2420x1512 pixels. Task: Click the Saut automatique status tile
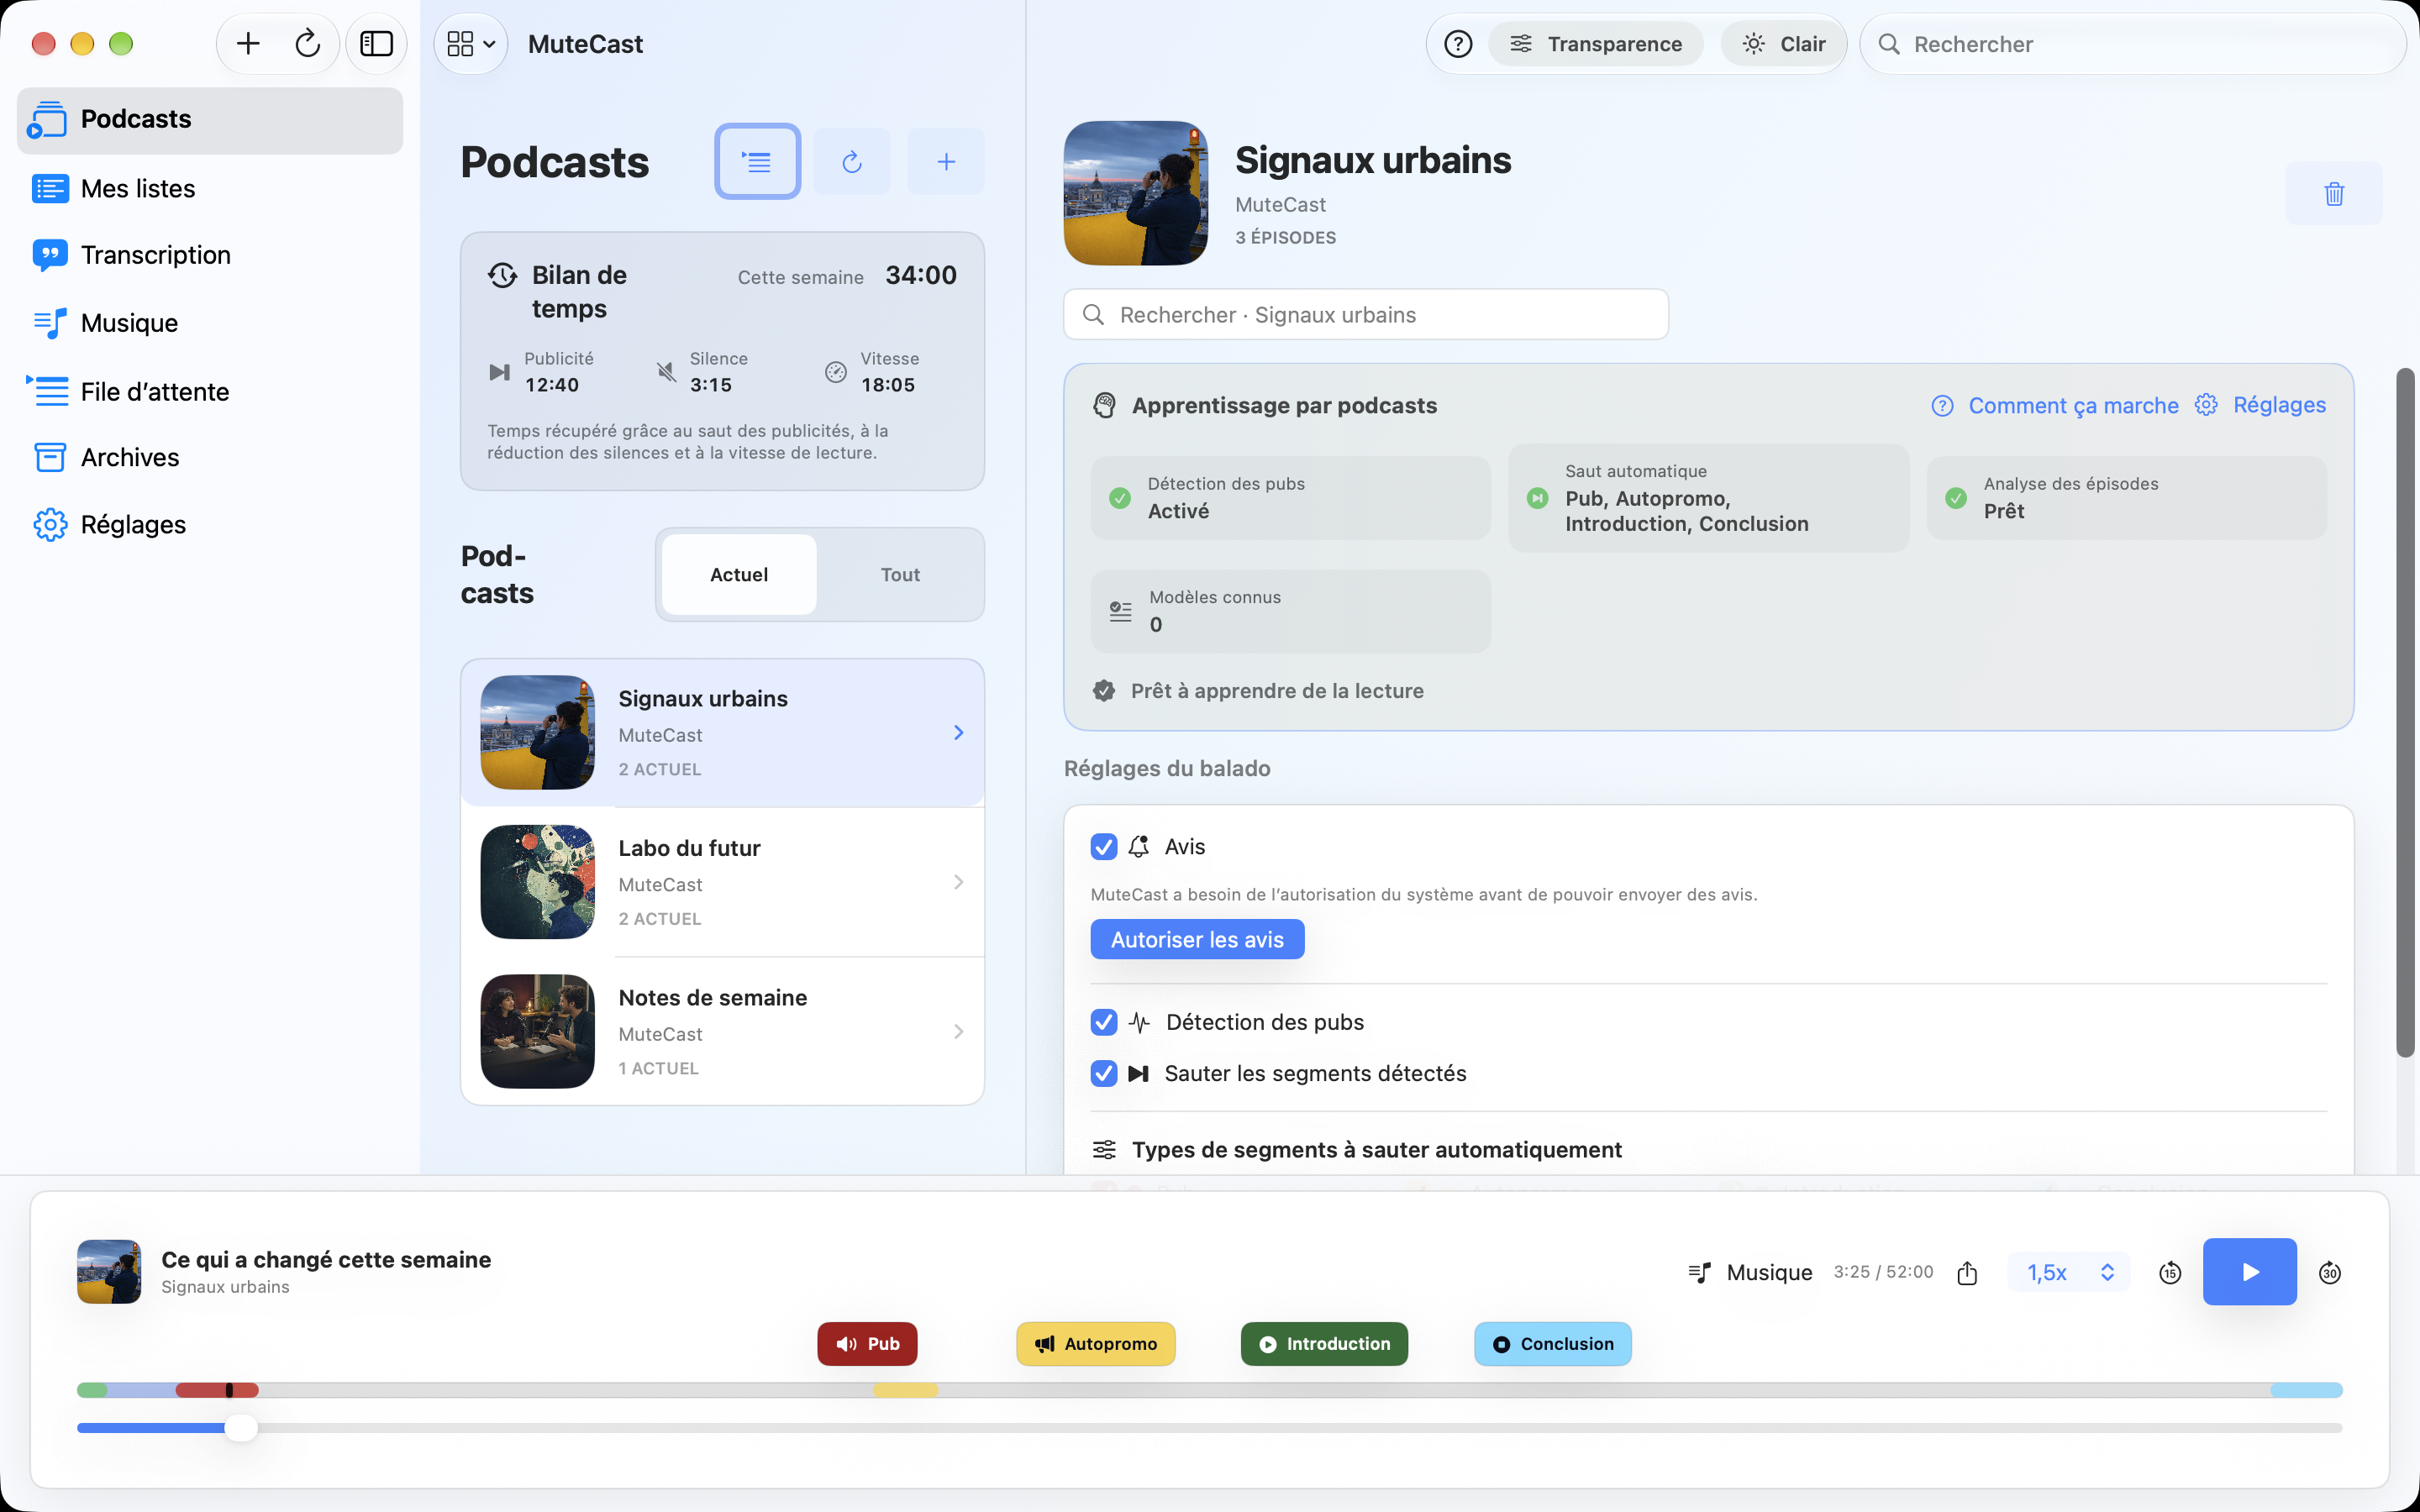1708,498
